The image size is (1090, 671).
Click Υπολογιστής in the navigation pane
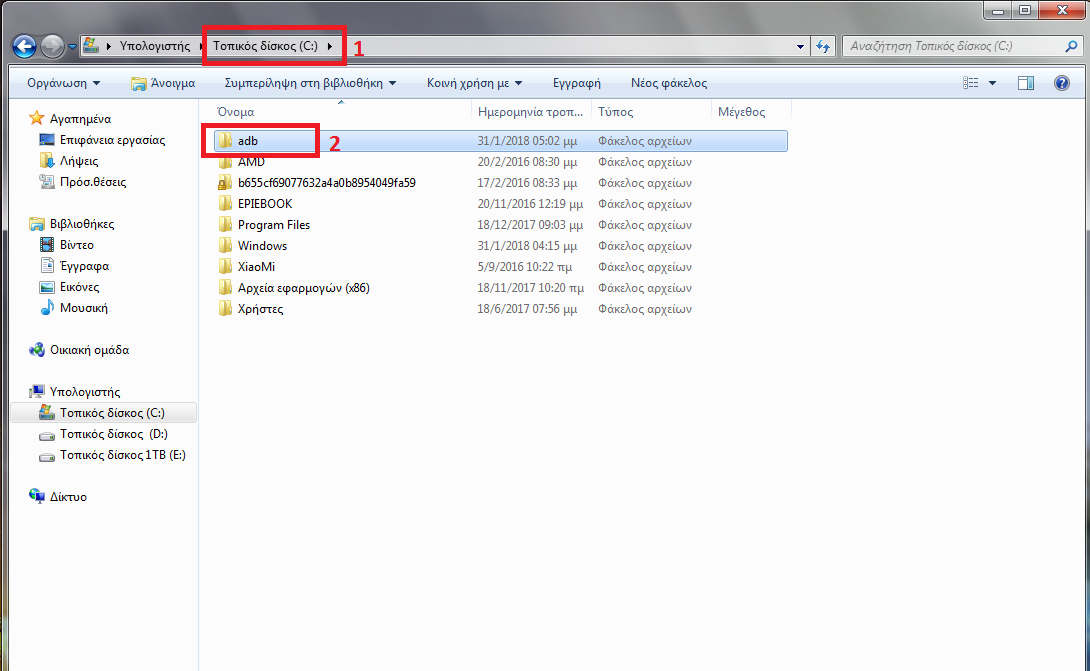click(x=85, y=391)
